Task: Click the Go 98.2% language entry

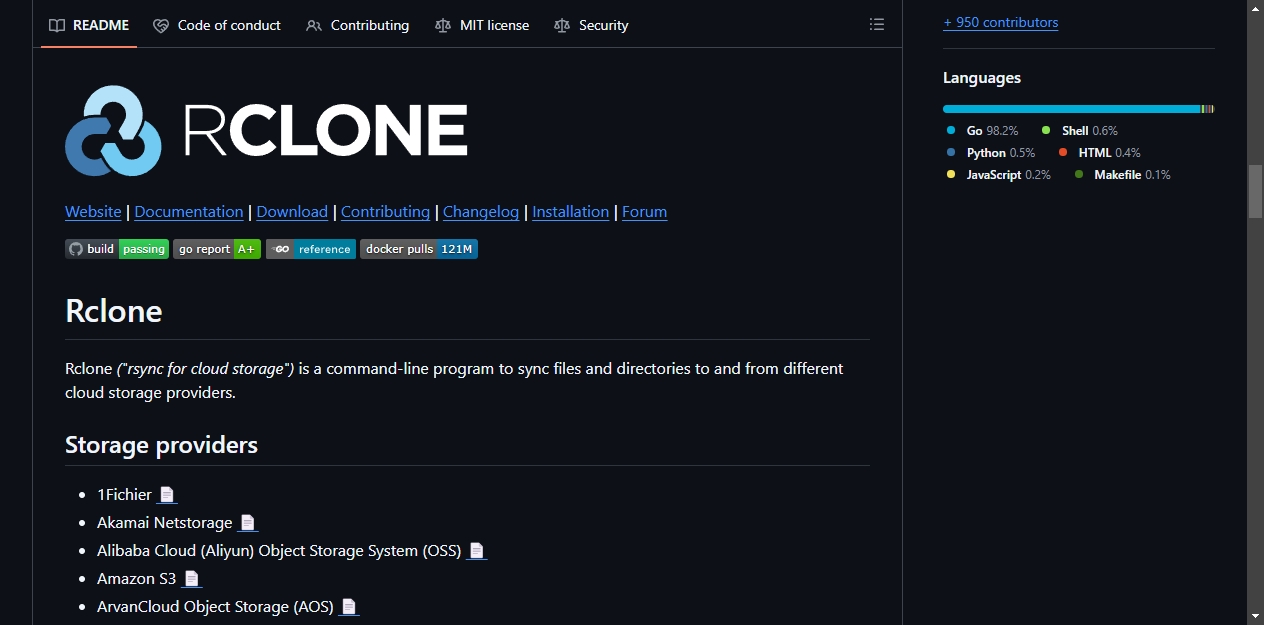Action: click(982, 131)
